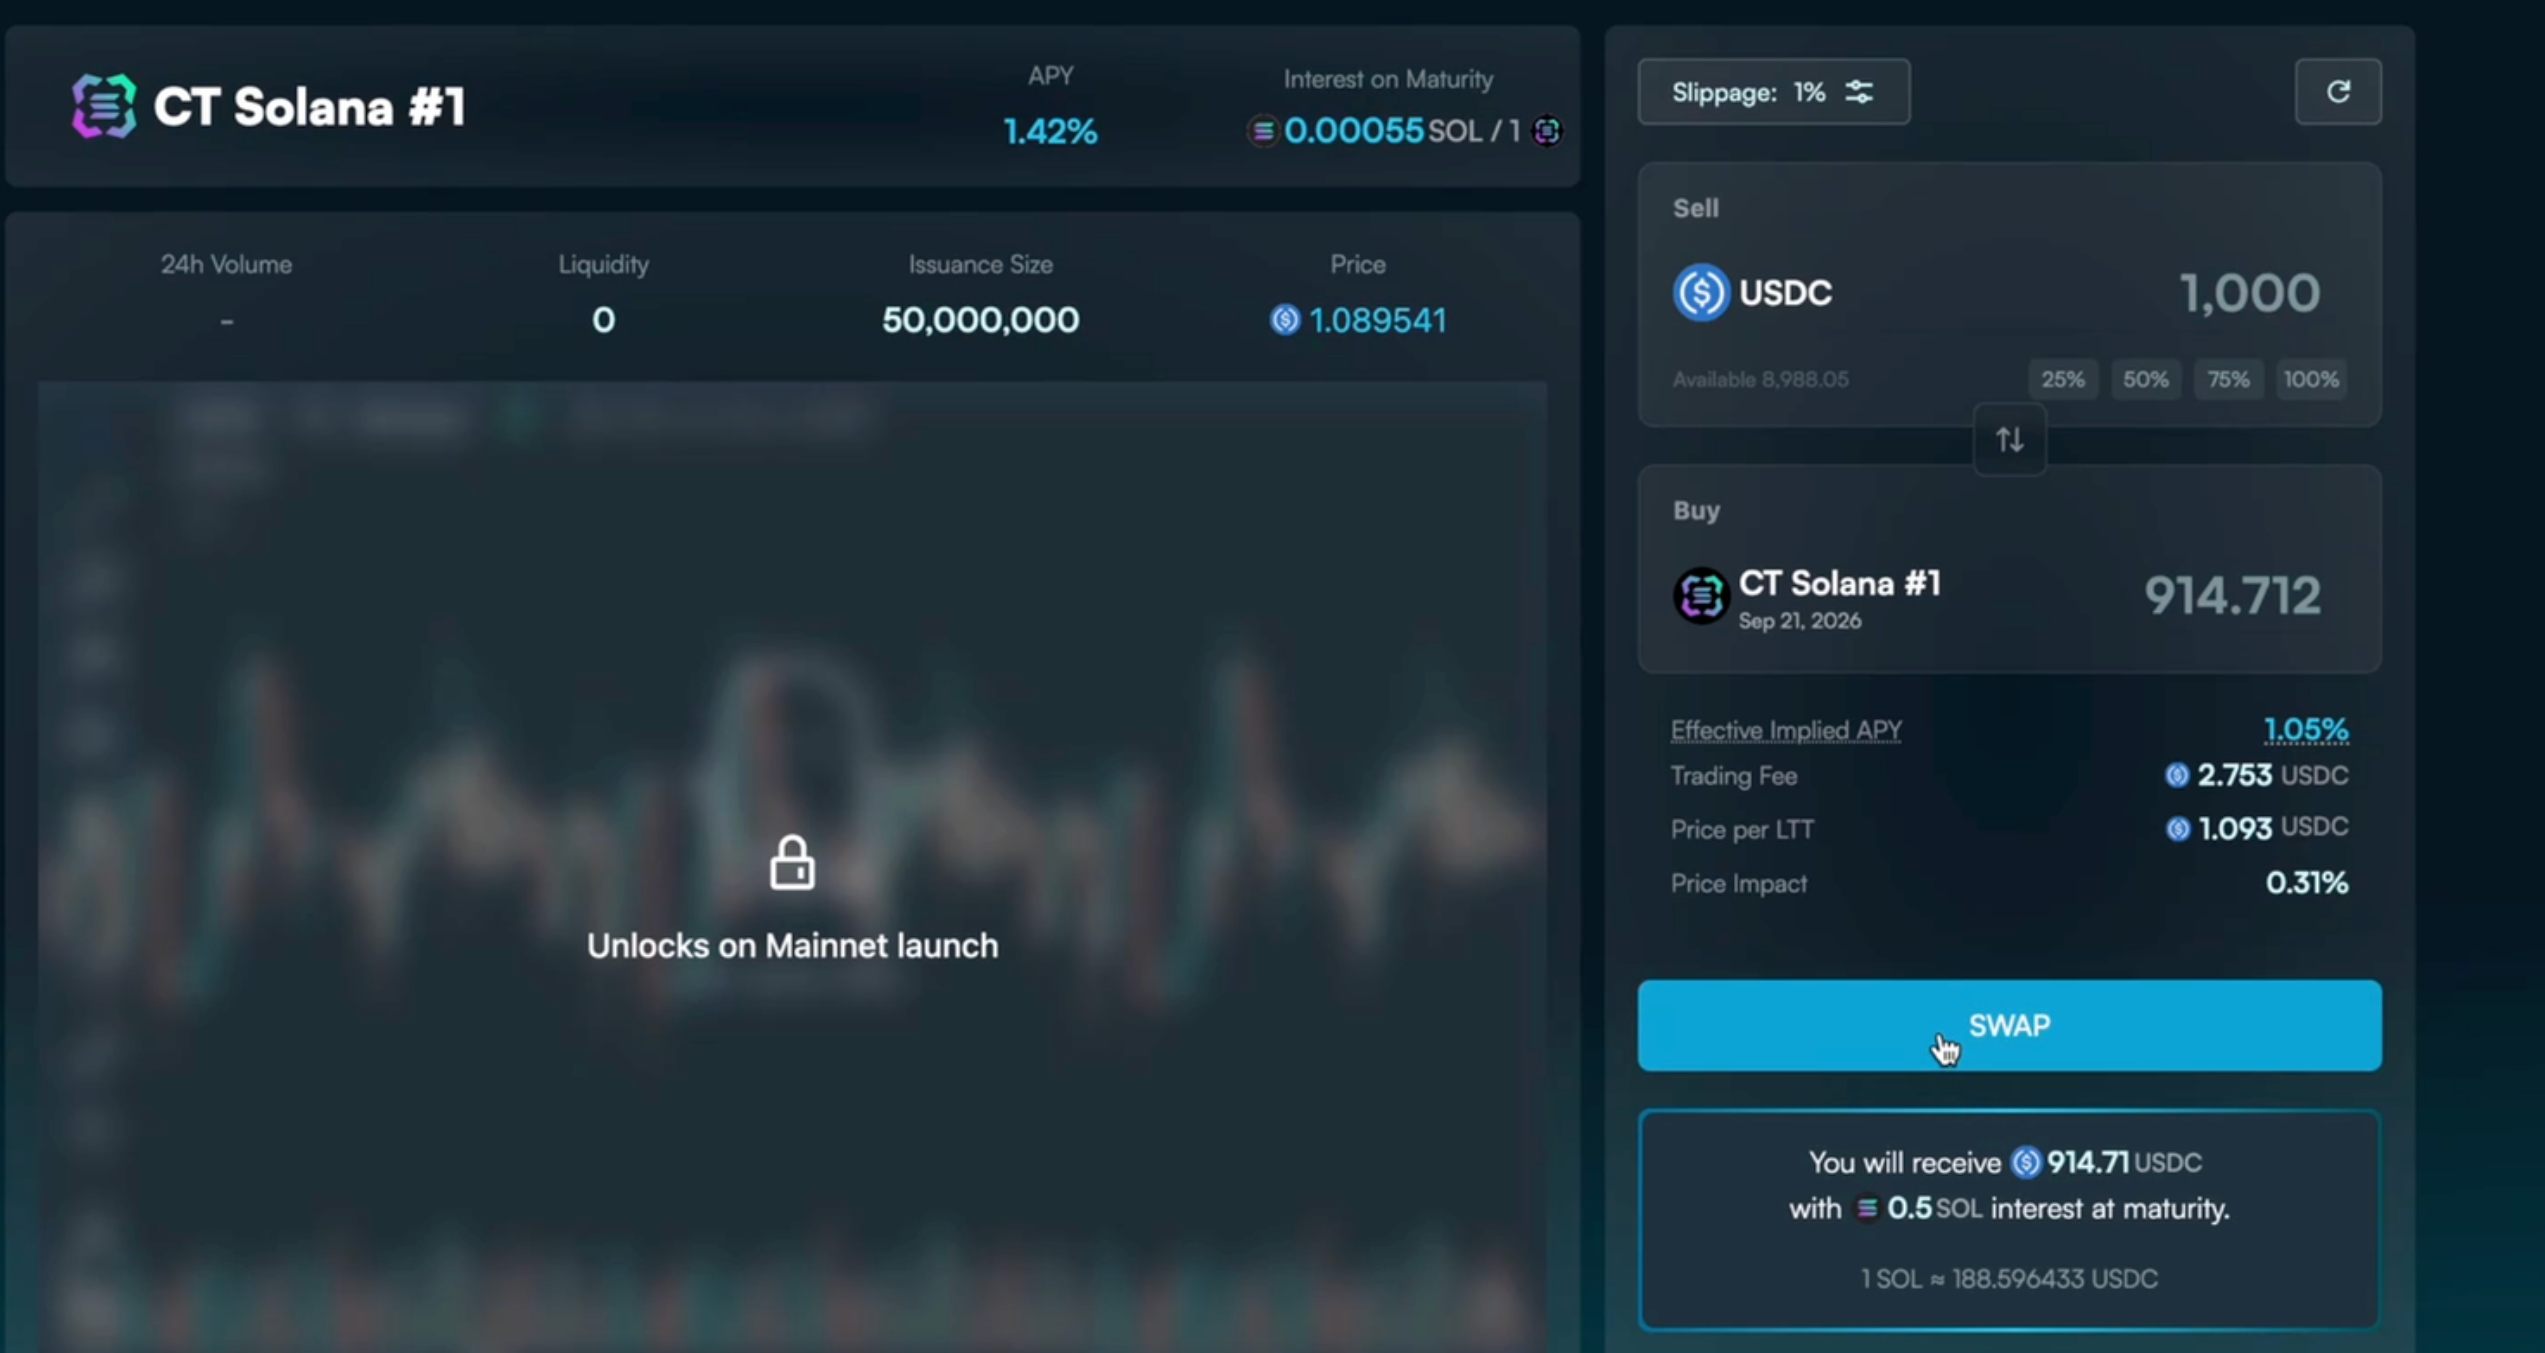
Task: Click the 1,000 sell amount field
Action: pos(2248,294)
